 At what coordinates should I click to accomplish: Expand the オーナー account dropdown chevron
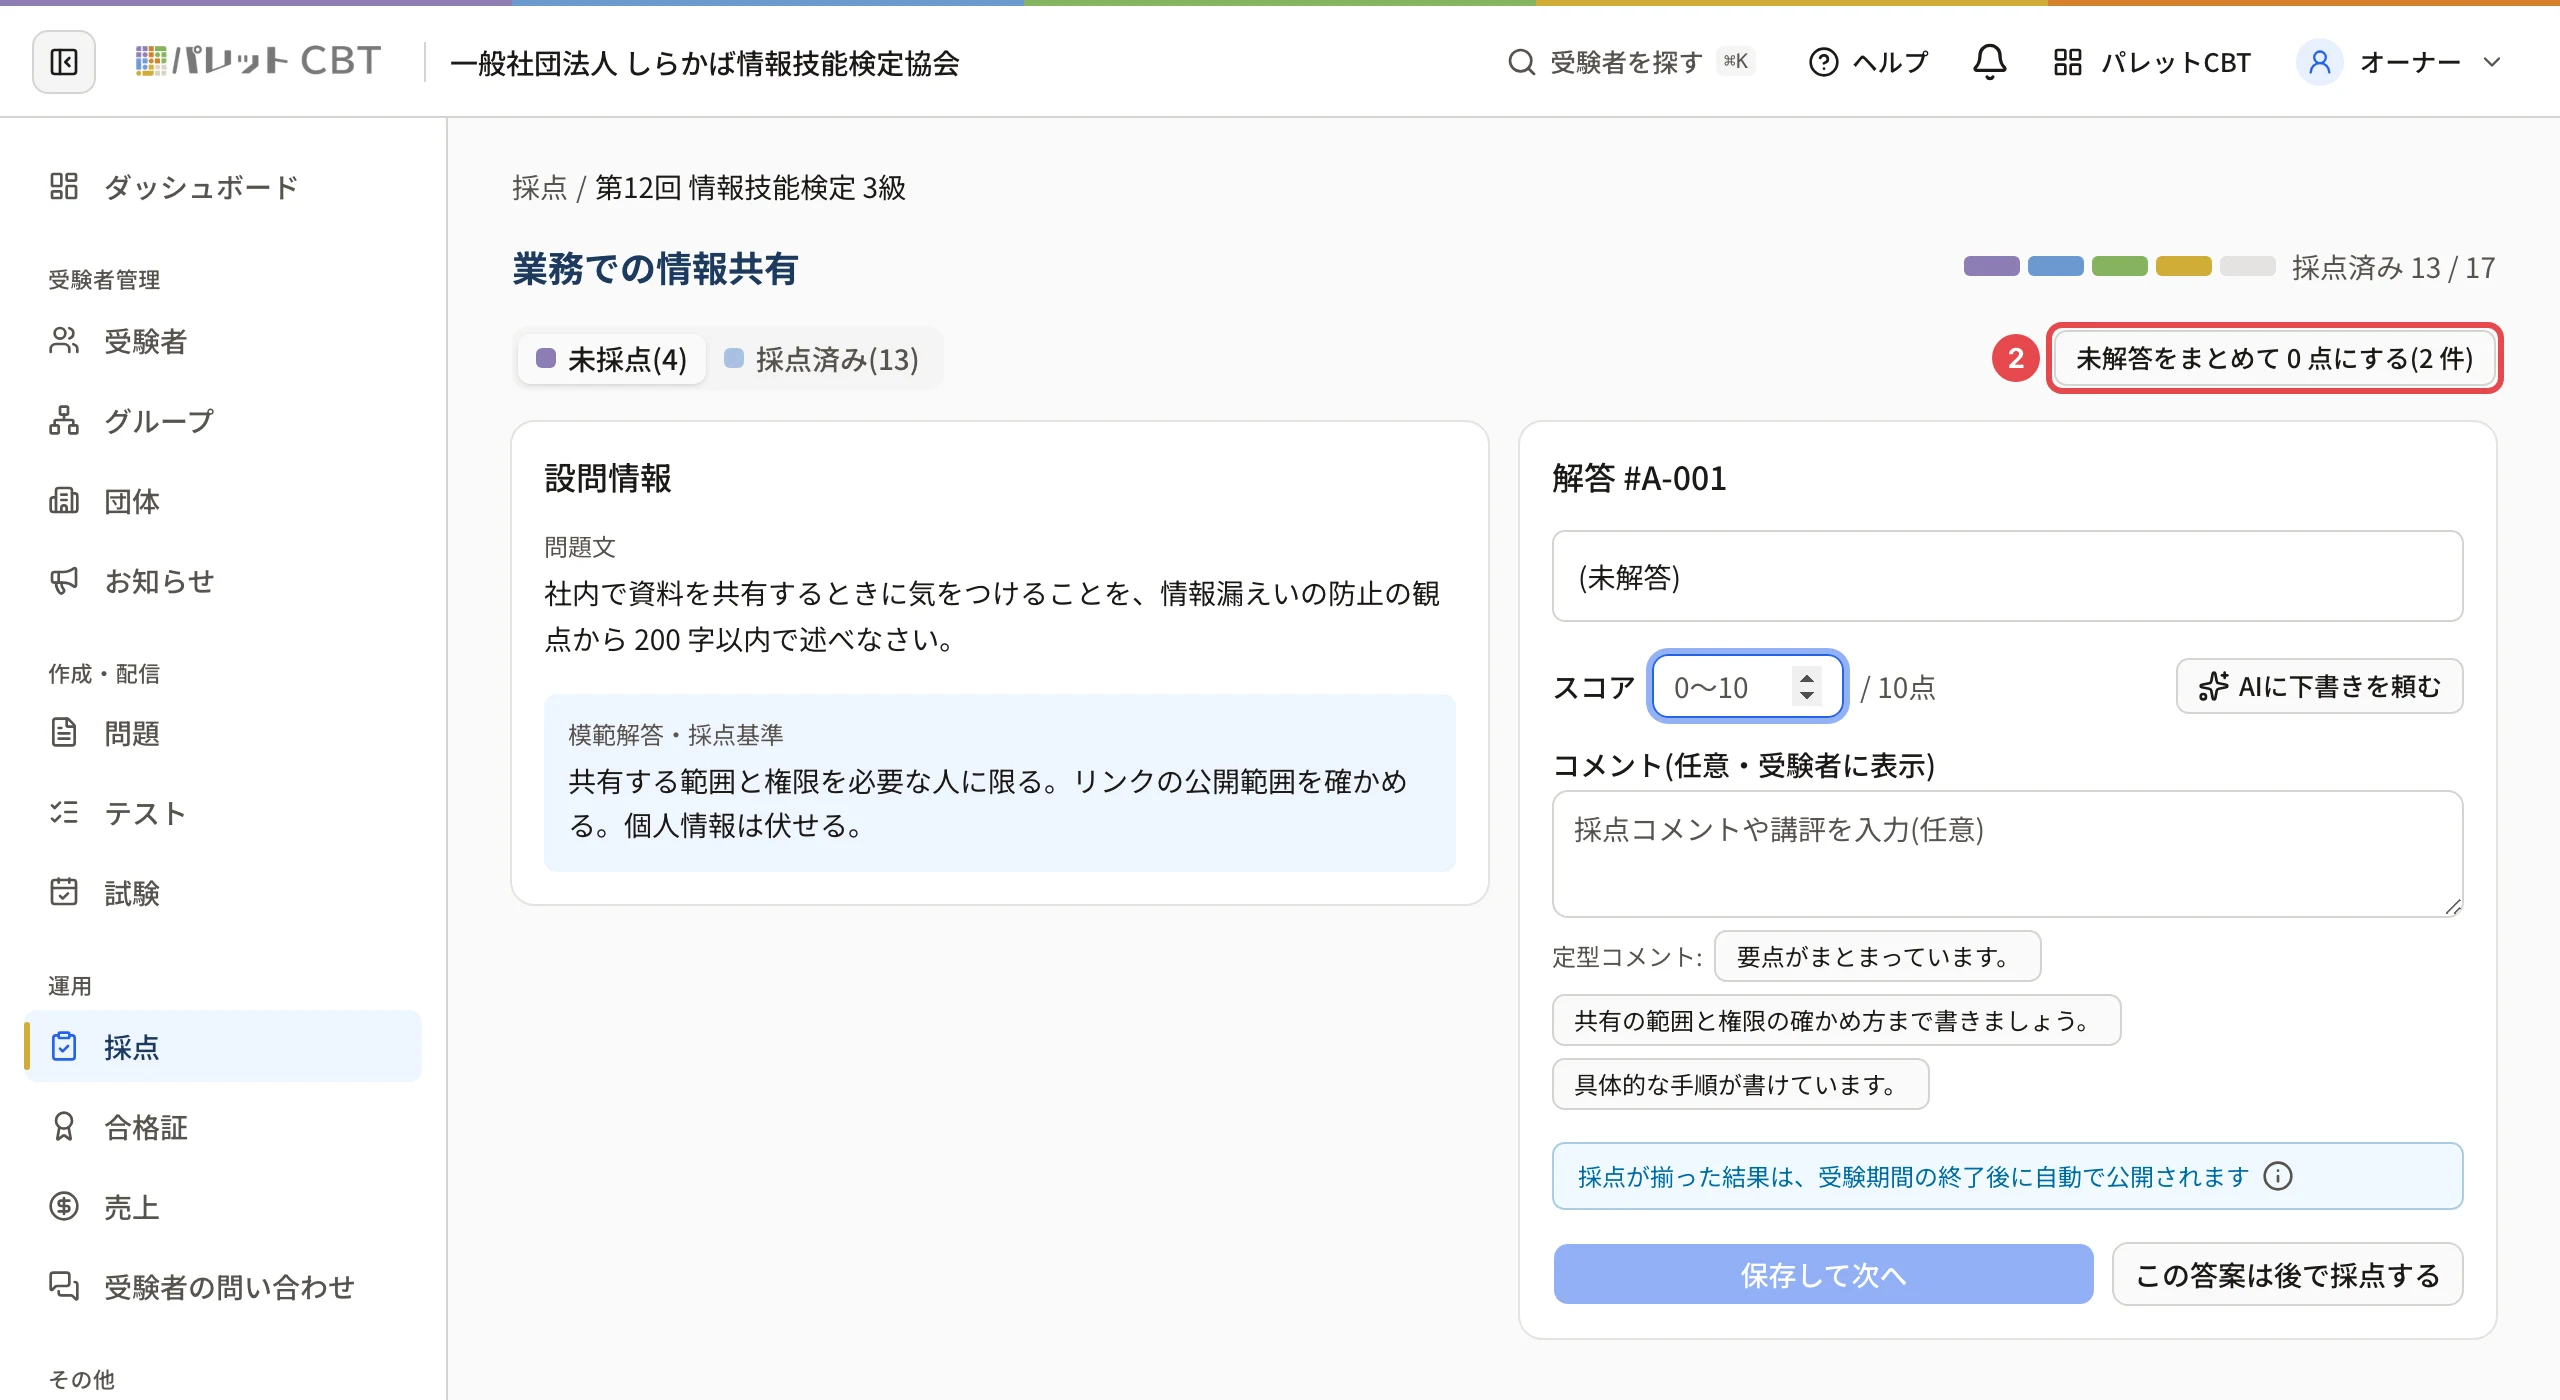(x=2491, y=62)
